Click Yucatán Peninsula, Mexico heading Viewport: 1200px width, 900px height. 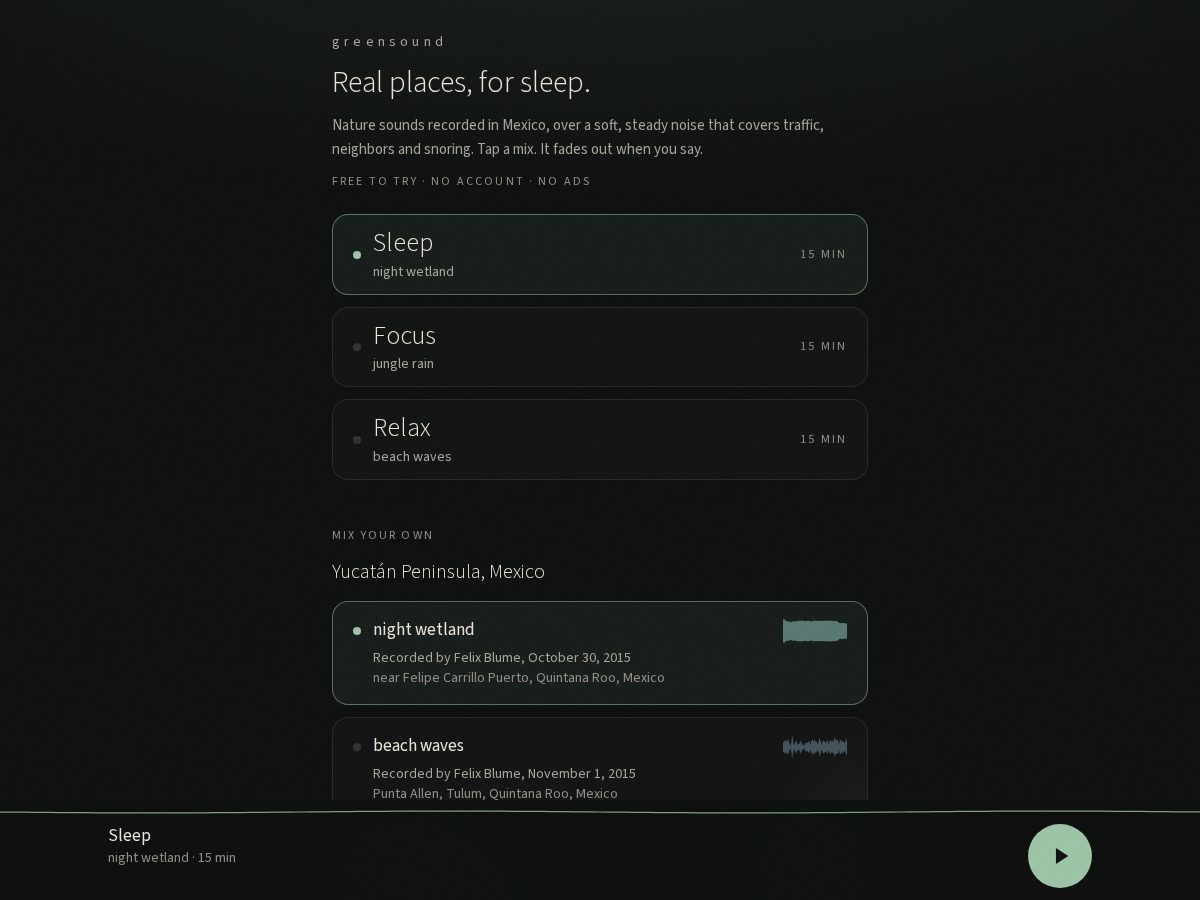(438, 572)
